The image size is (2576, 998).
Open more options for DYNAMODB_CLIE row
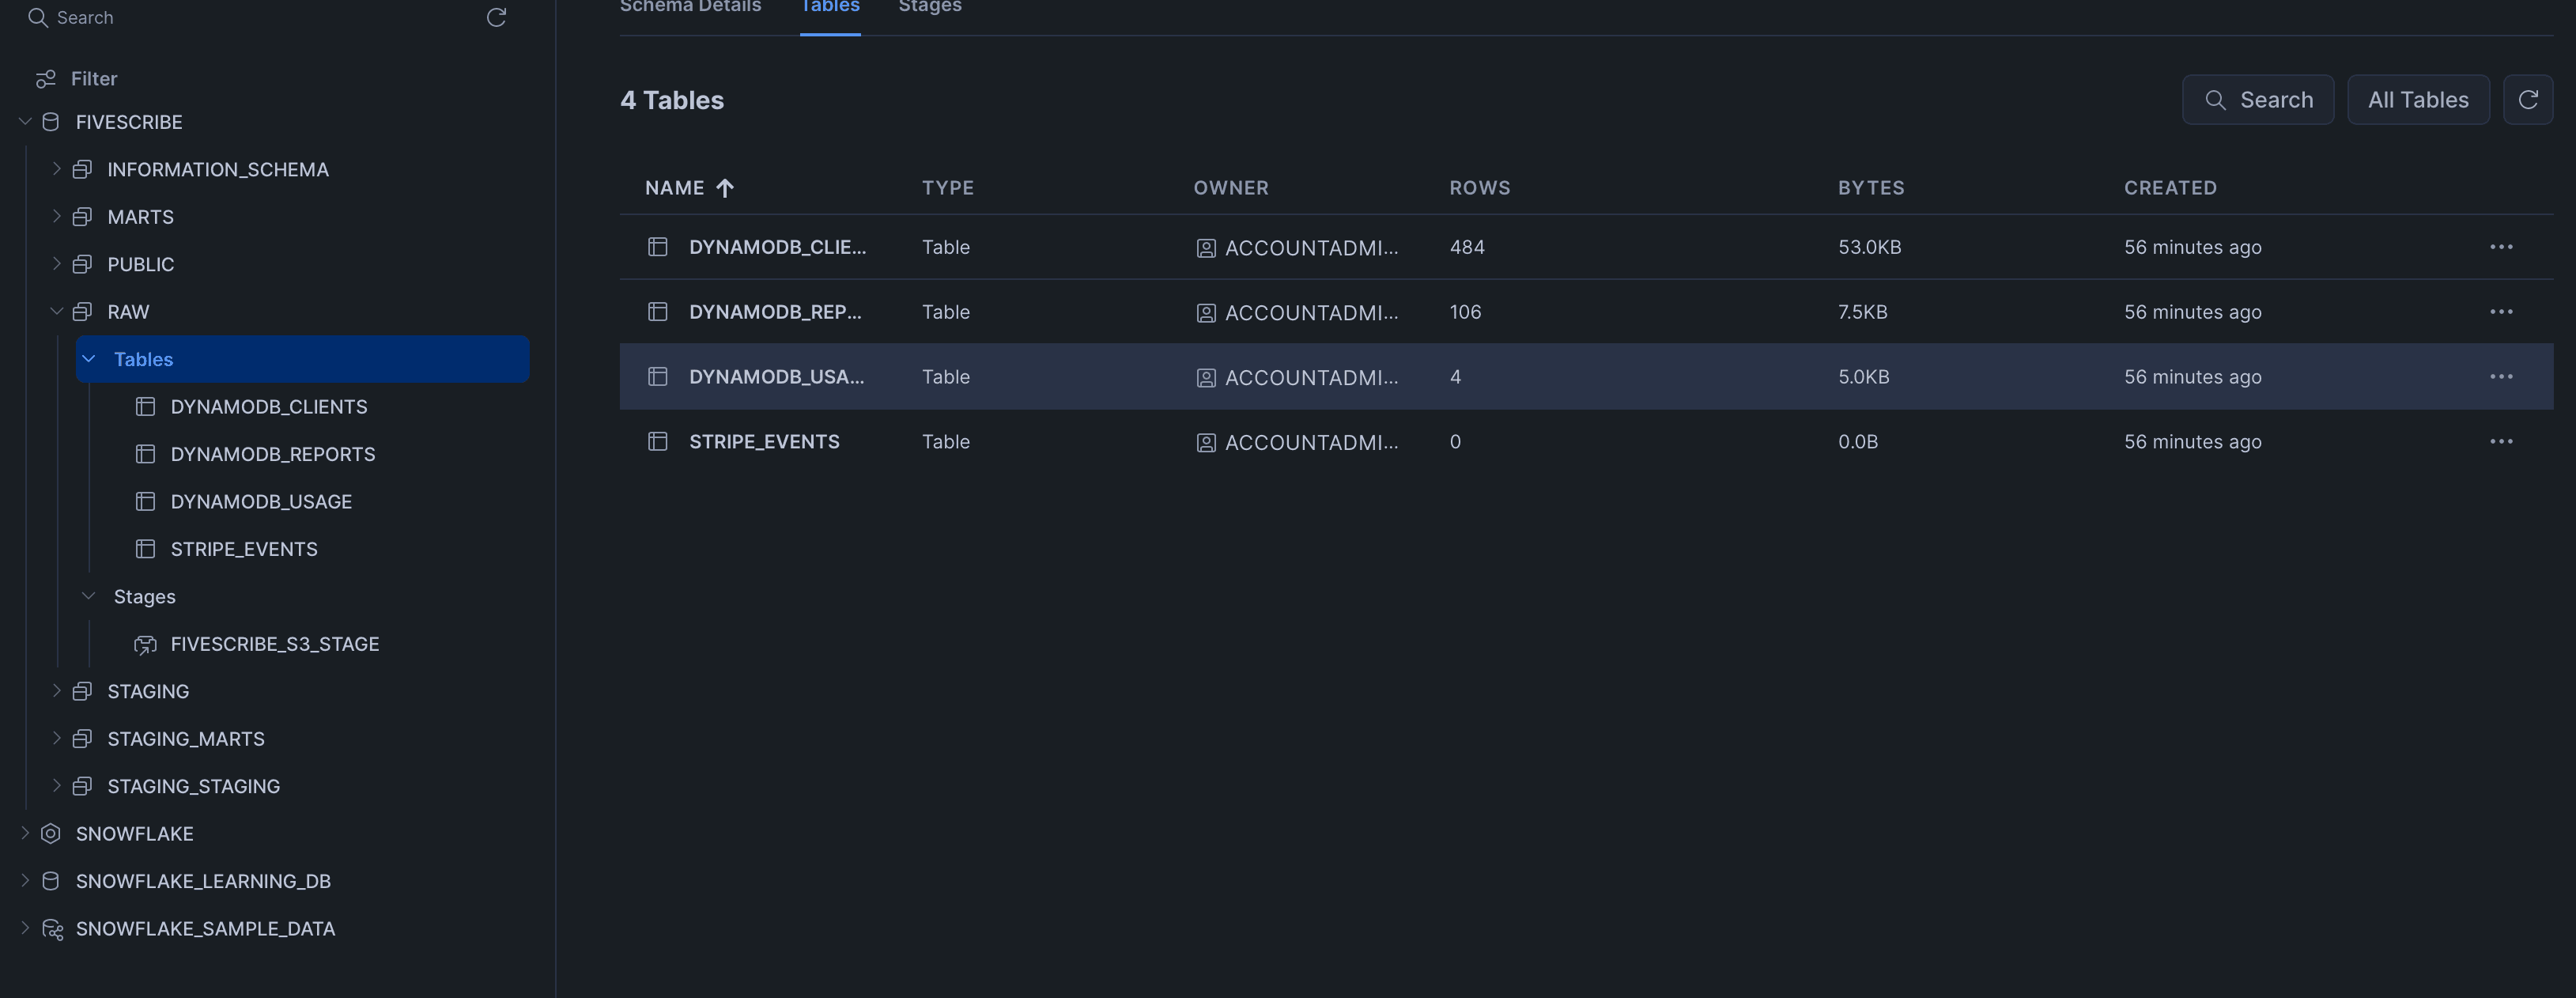2500,247
